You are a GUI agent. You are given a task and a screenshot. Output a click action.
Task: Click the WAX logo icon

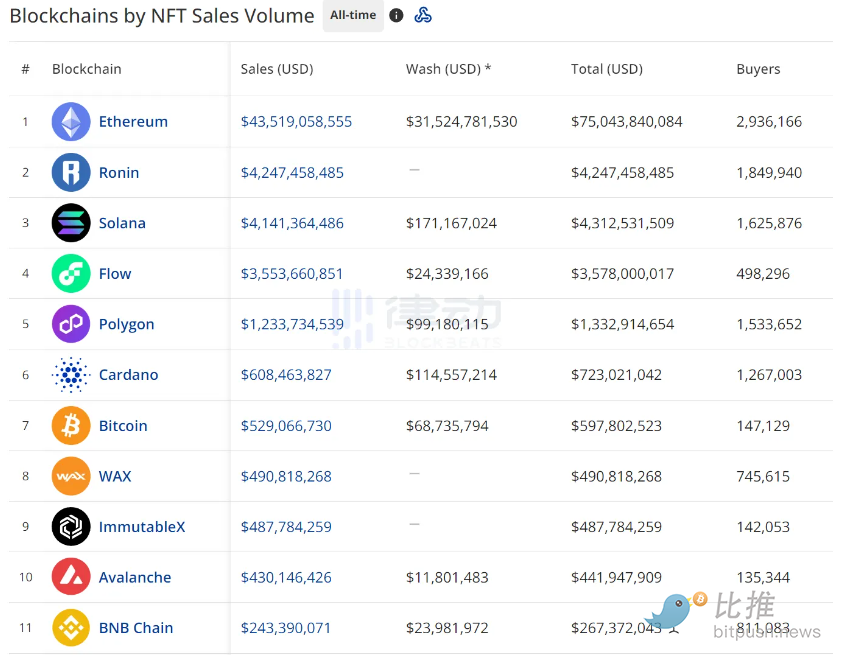[71, 476]
